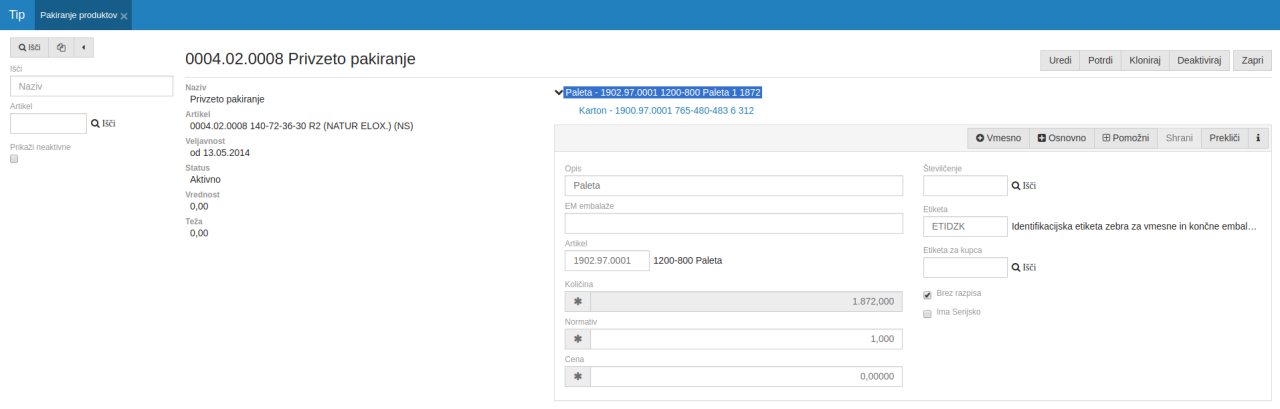Viewport: 1280px width, 409px height.
Task: Click asterisk icon beside Cena field
Action: pyautogui.click(x=577, y=376)
